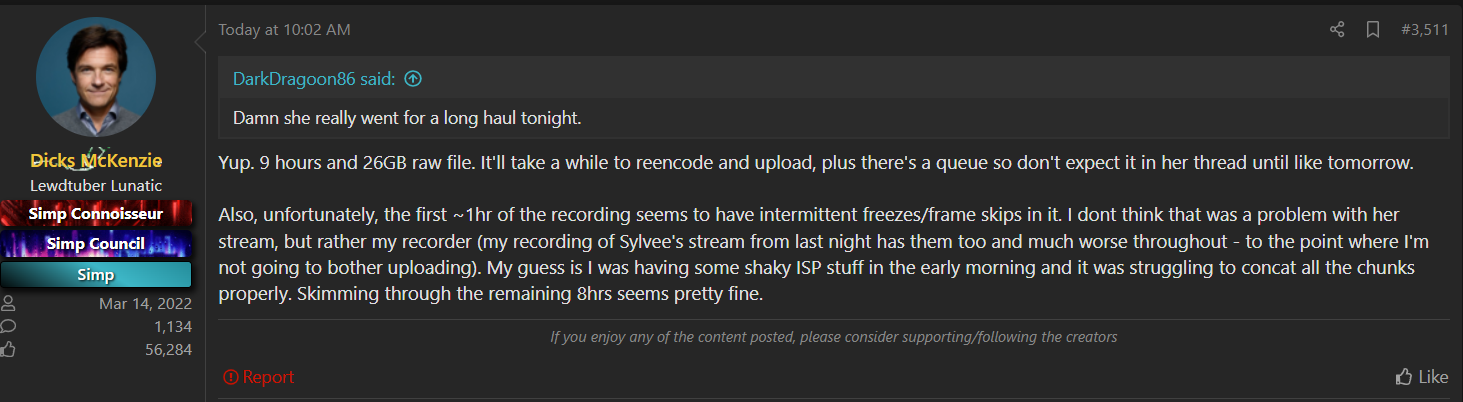Open the DarkDragoon86 said quote link
Viewport: 1463px width, 402px height.
click(314, 78)
